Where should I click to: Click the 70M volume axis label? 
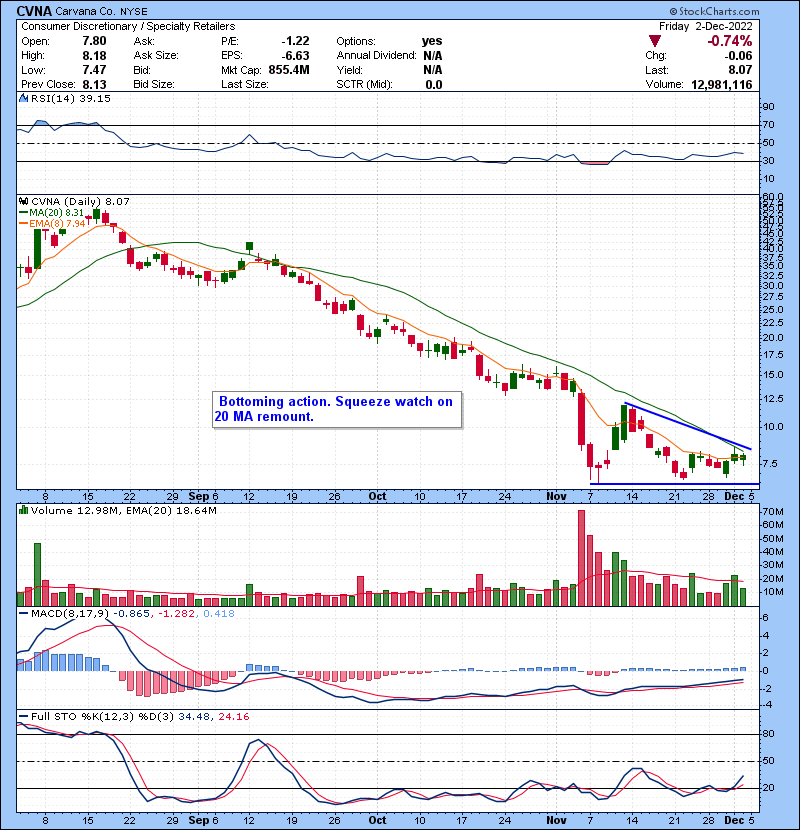click(x=773, y=512)
